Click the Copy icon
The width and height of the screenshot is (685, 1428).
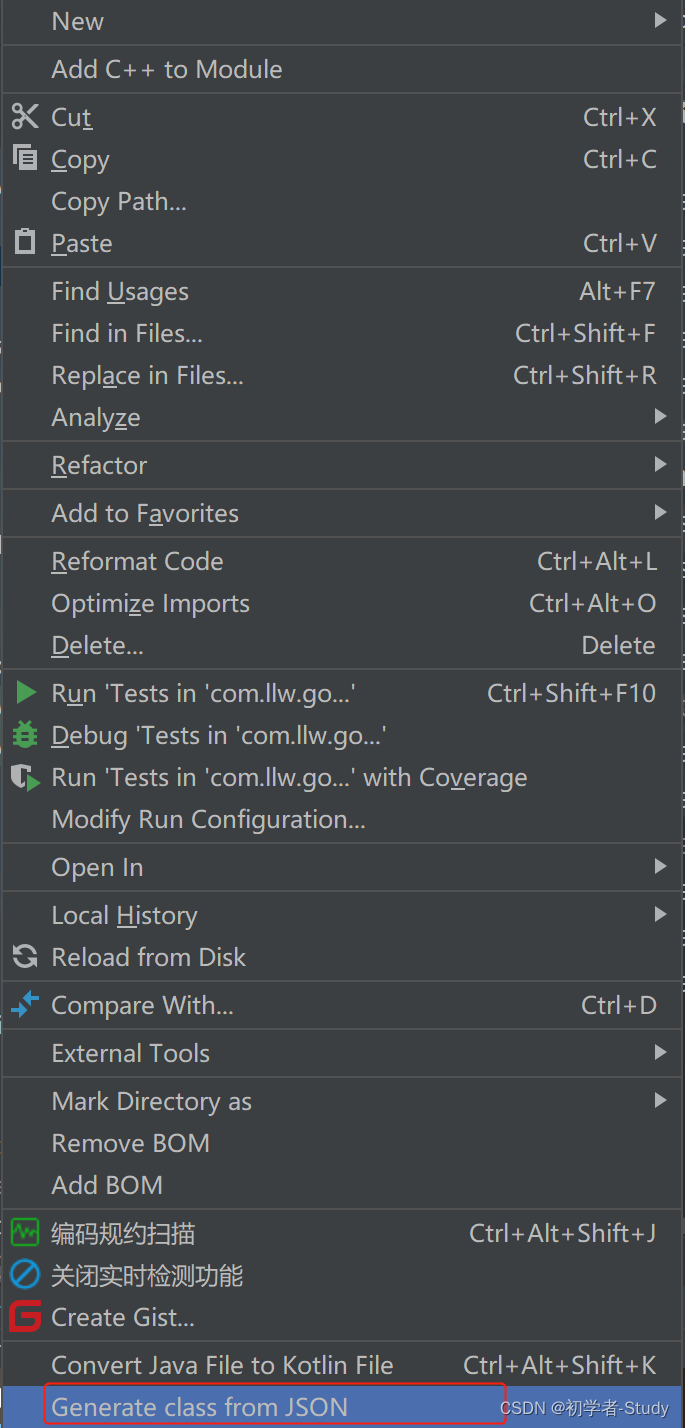pos(25,158)
